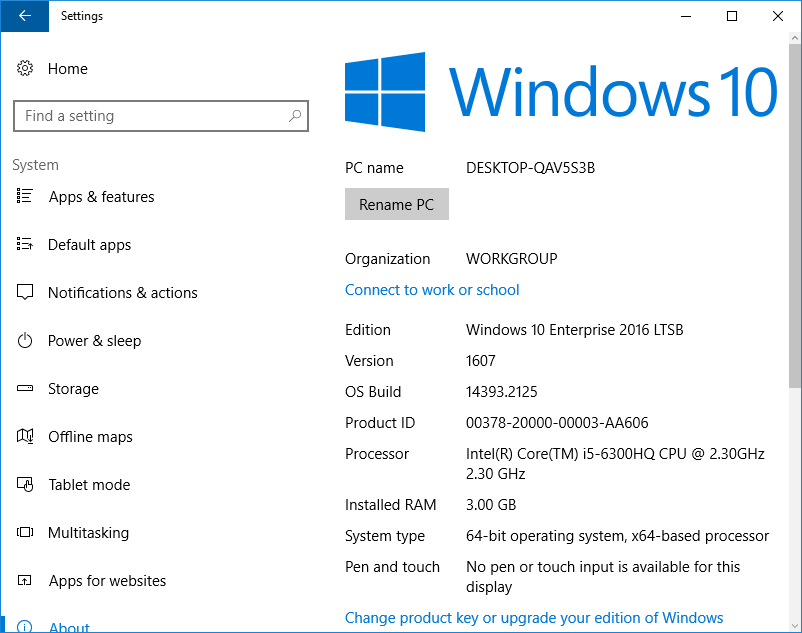Click the Notifications & actions speech icon
The height and width of the screenshot is (633, 802).
click(x=25, y=292)
